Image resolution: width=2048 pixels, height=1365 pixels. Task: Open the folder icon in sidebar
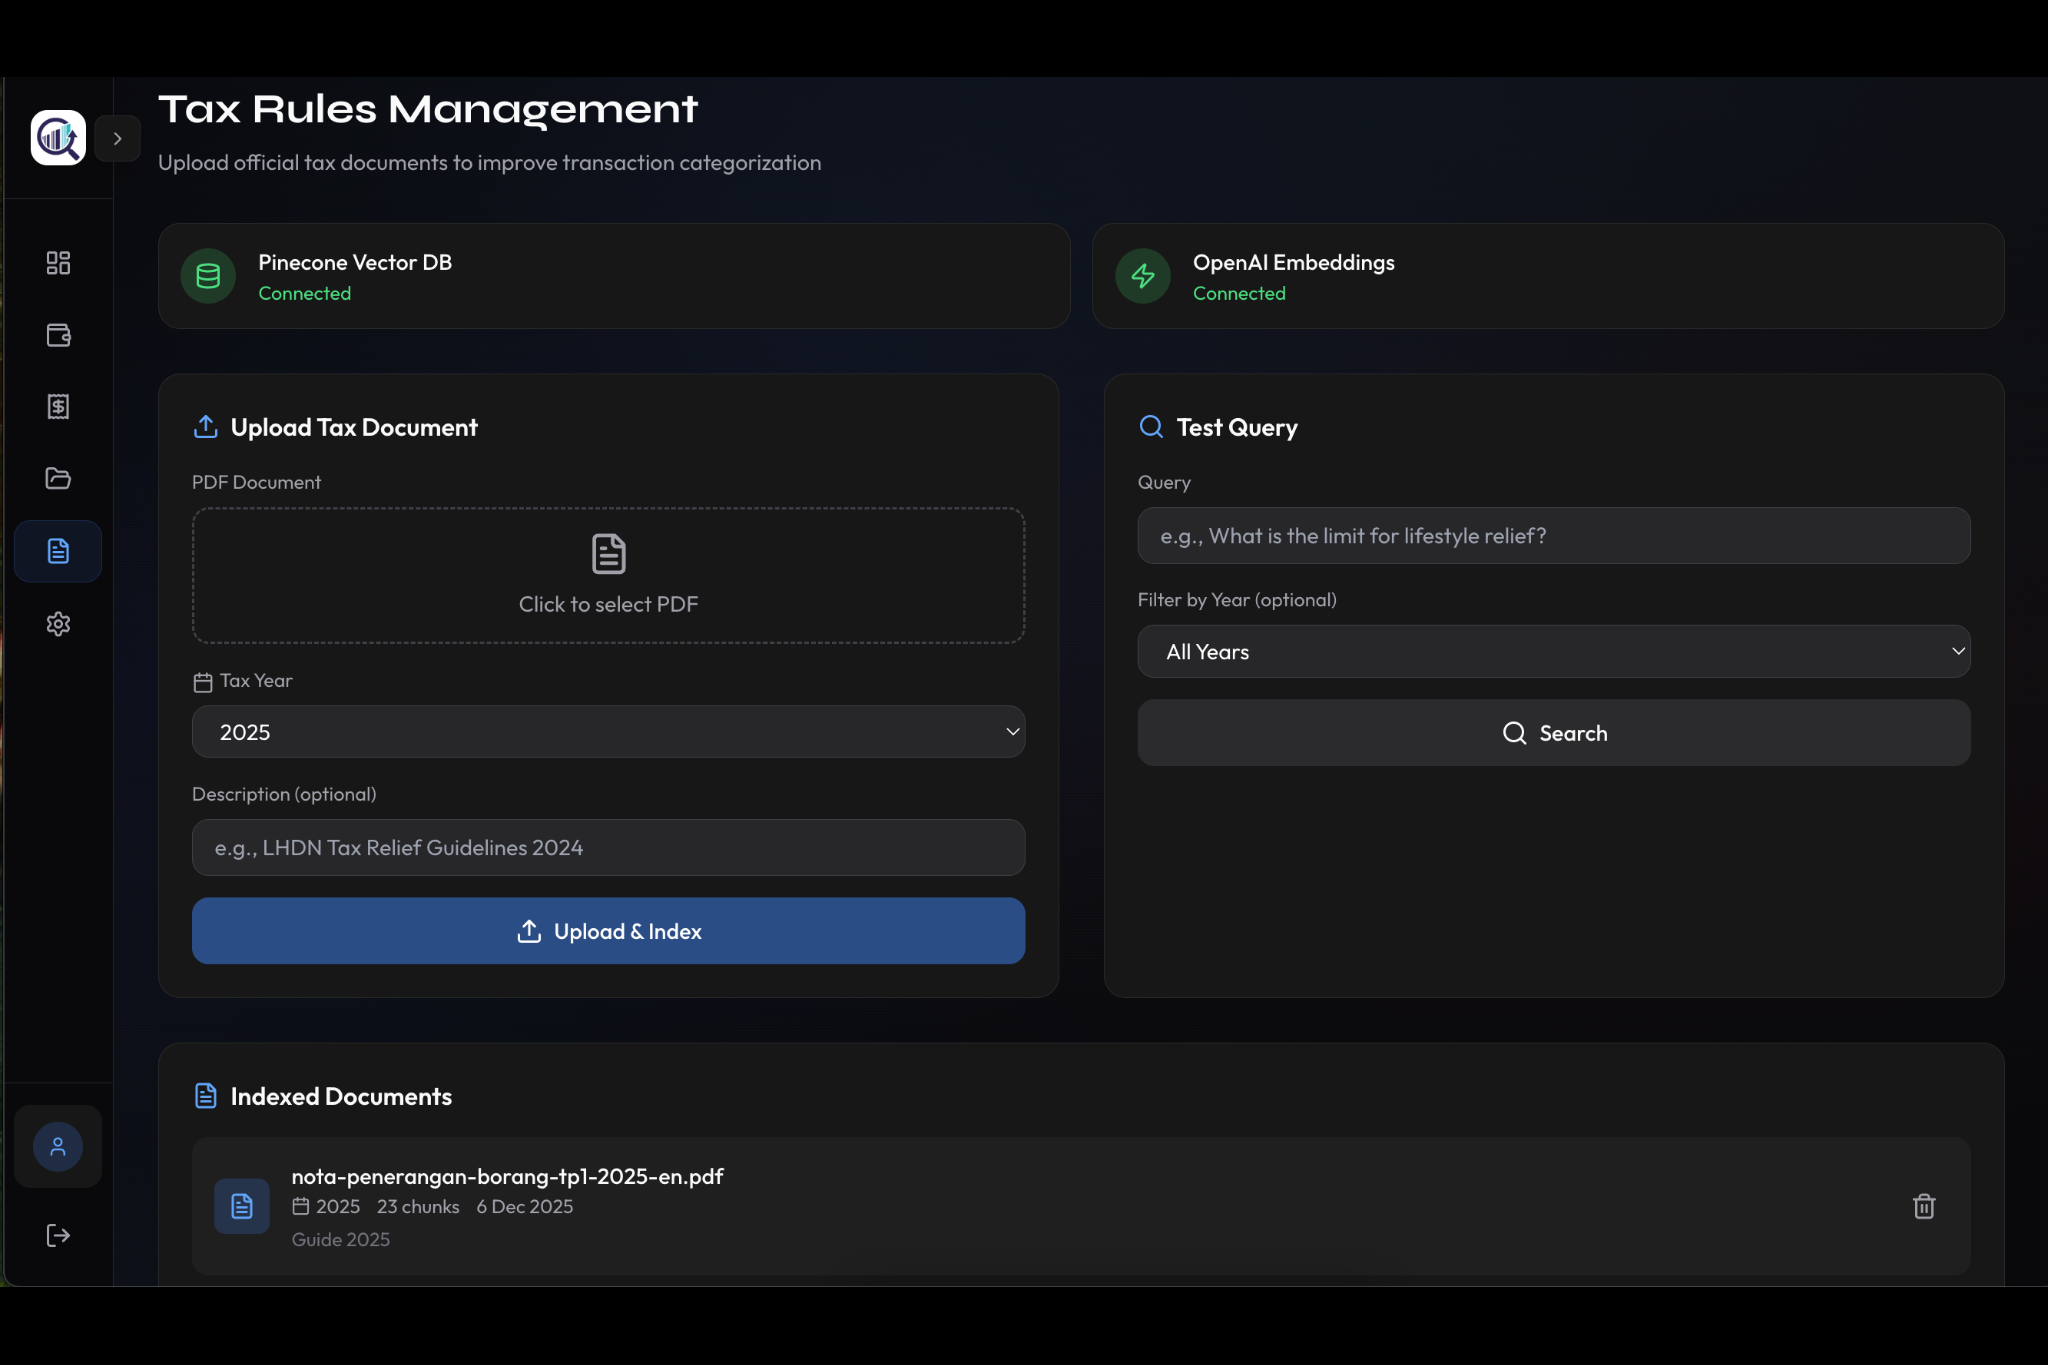[58, 478]
